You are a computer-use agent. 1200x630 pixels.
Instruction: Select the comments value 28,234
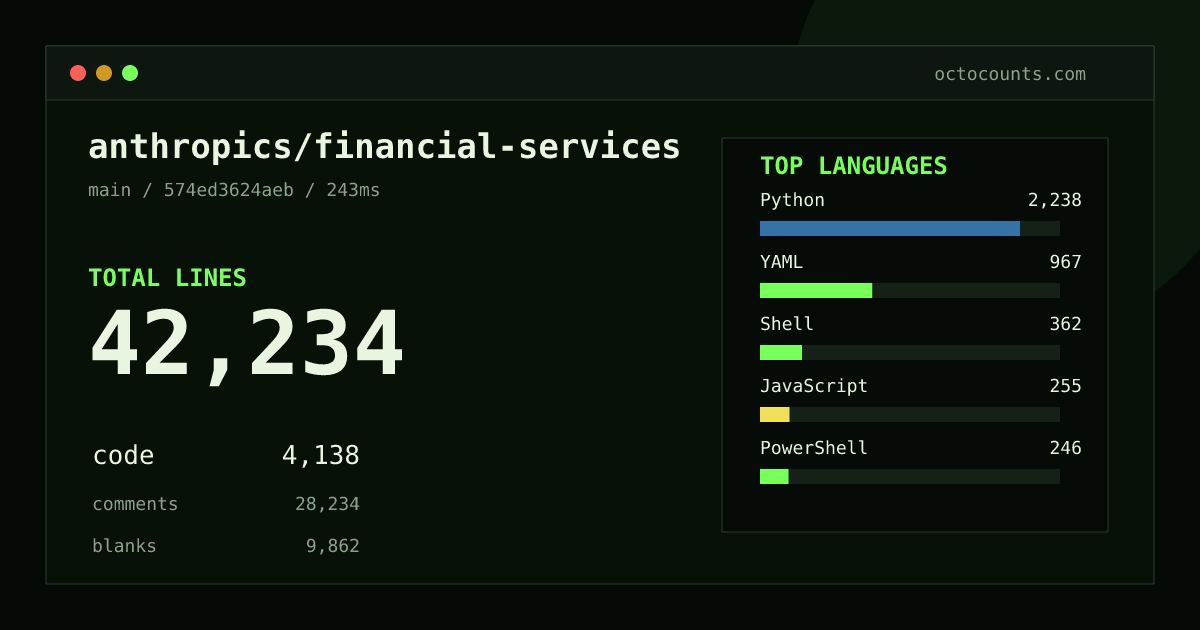(x=327, y=504)
